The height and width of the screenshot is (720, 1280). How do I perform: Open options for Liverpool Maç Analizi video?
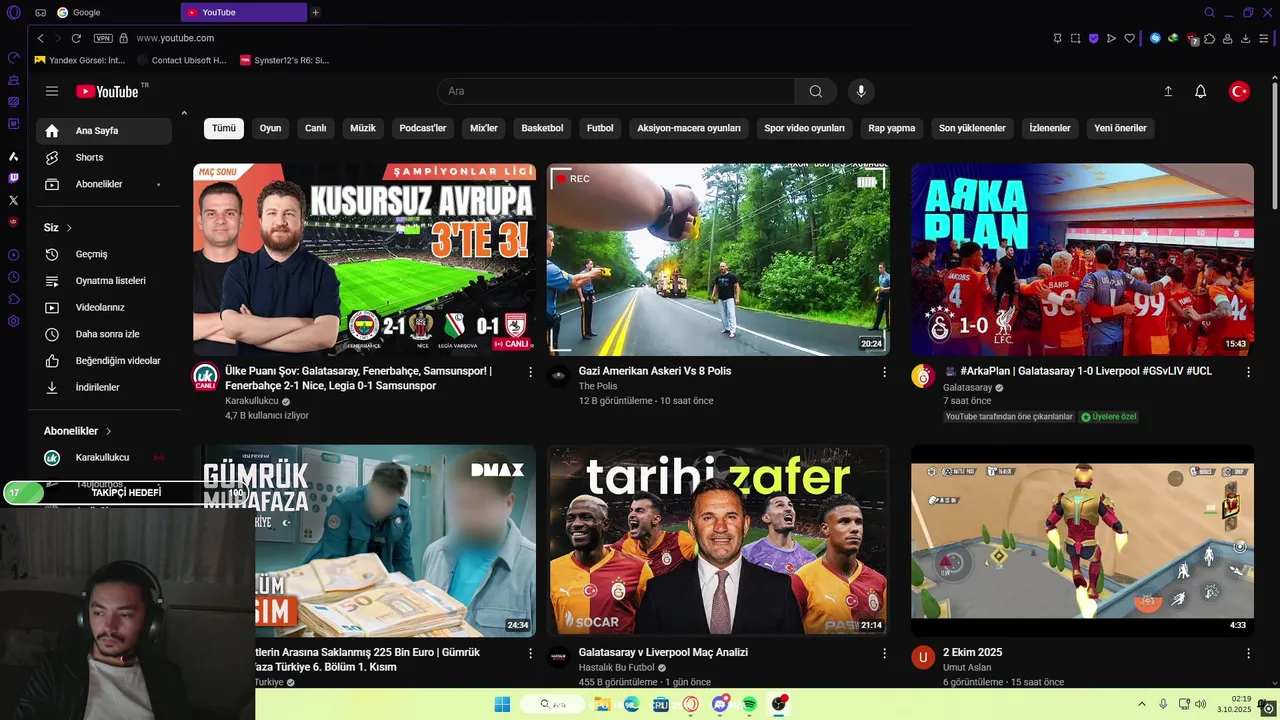point(884,653)
